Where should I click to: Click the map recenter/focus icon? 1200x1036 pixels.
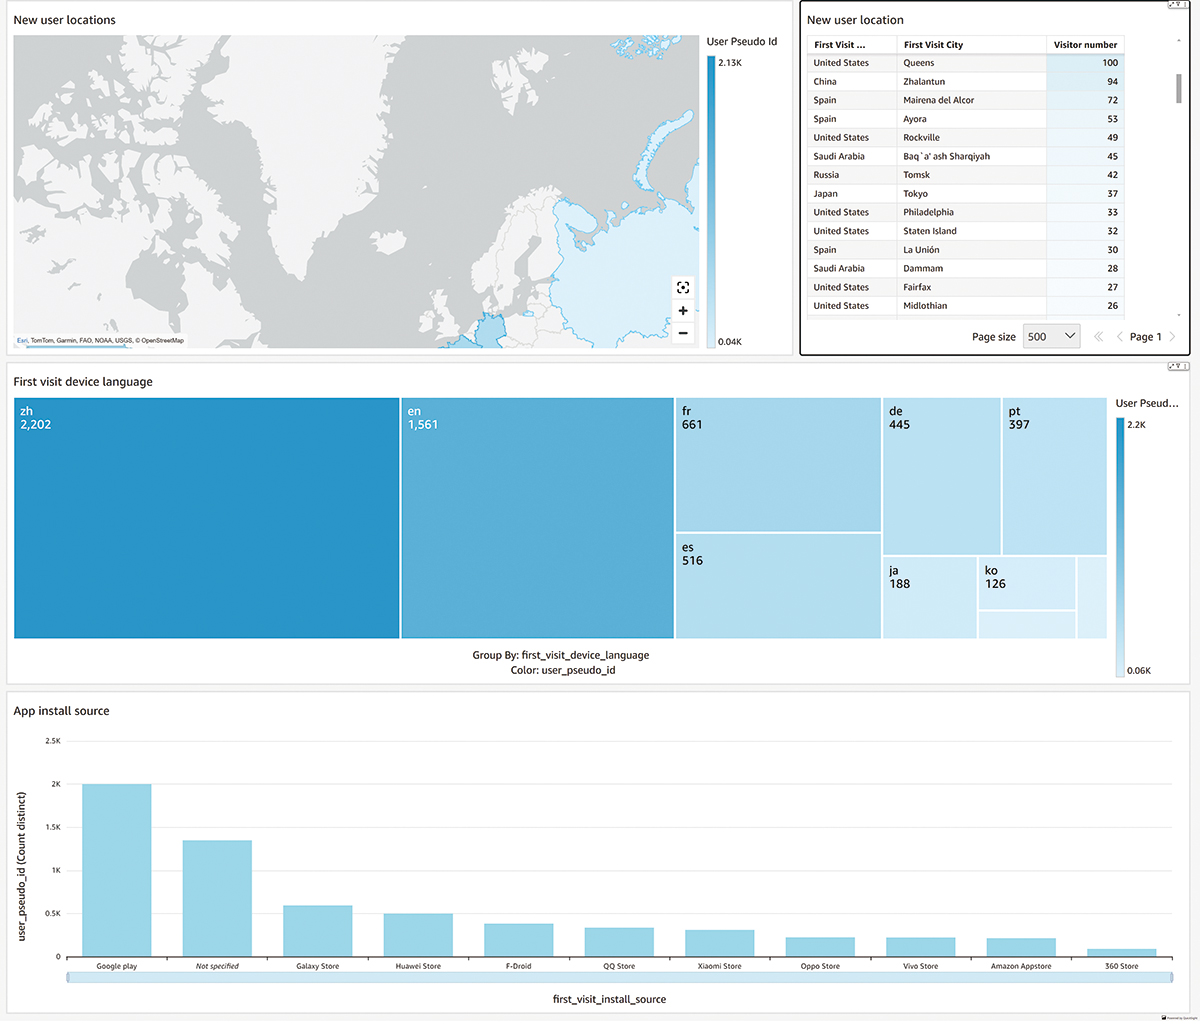683,288
